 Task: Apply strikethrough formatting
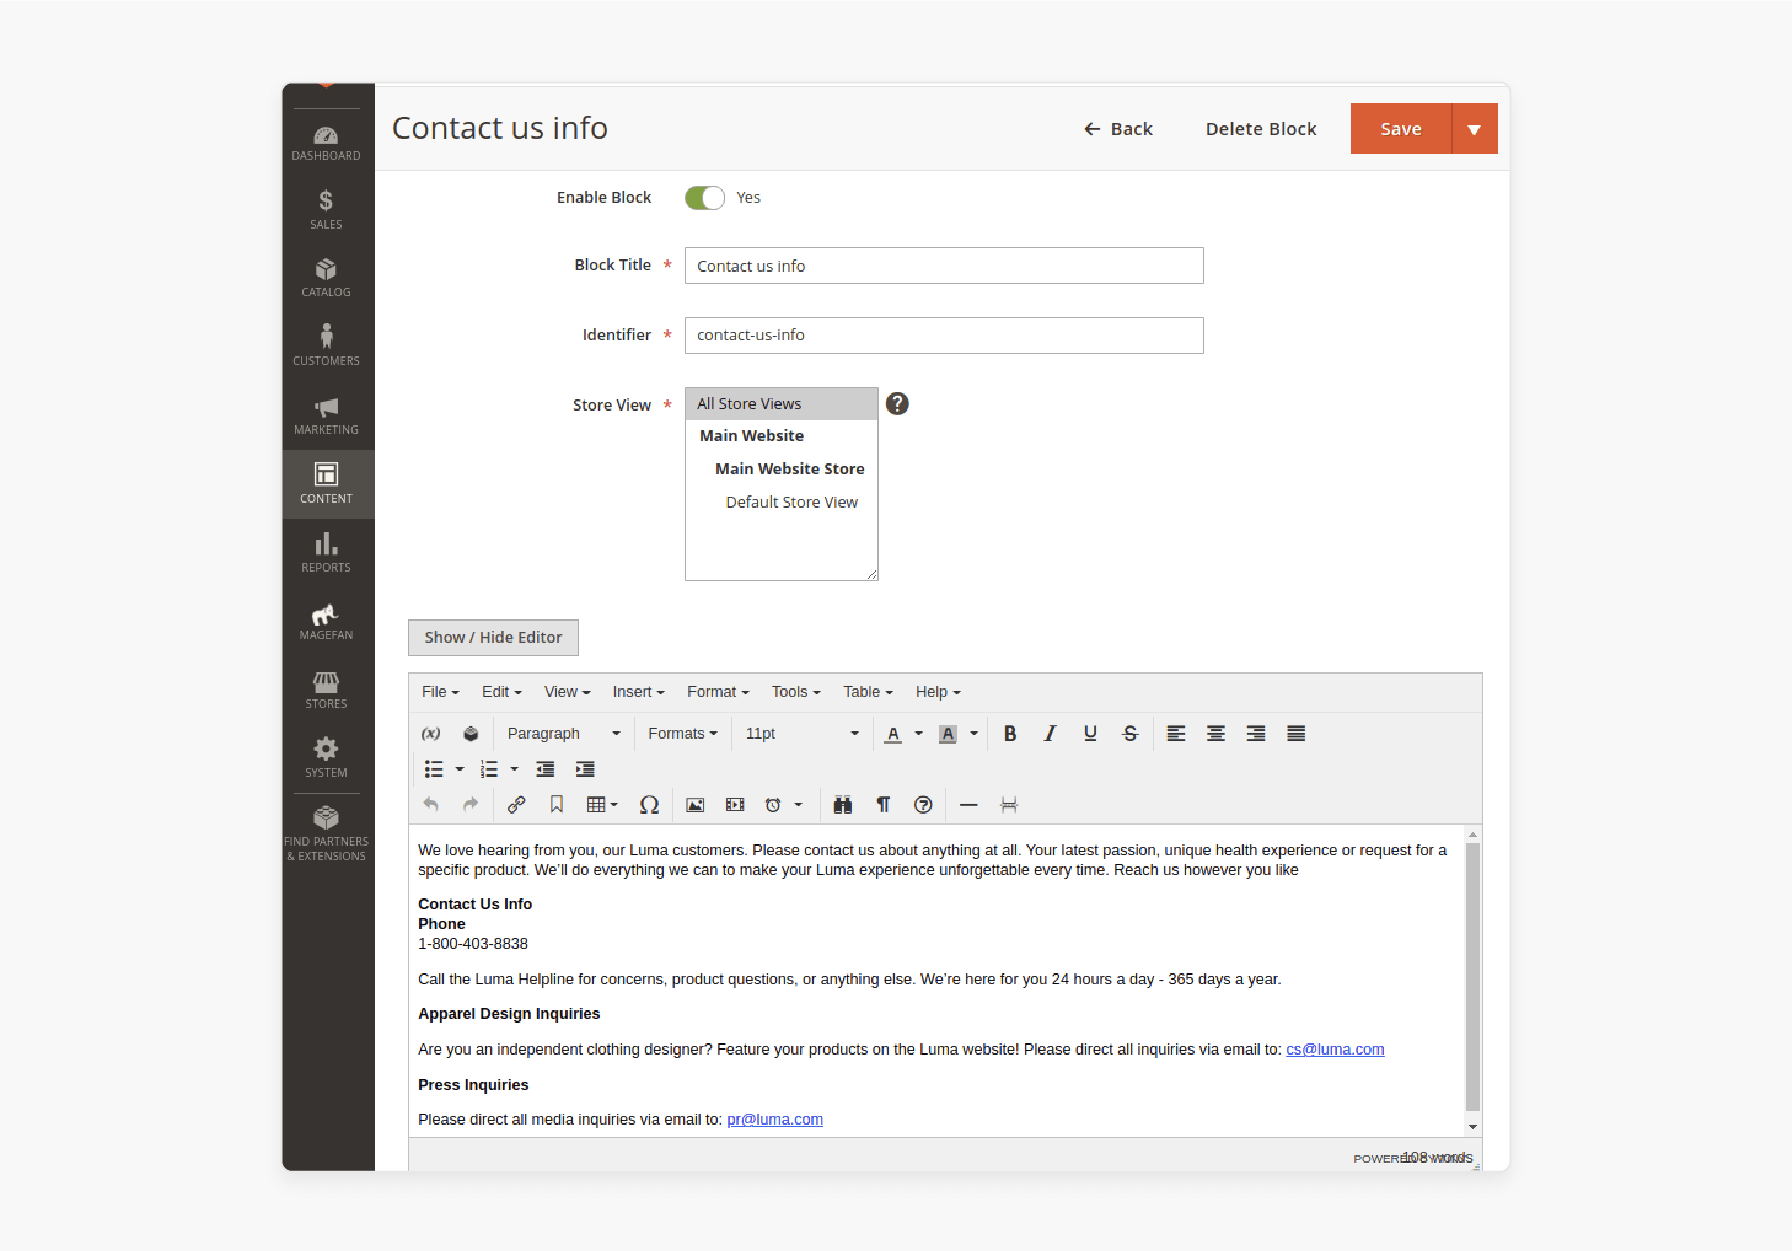[1130, 733]
